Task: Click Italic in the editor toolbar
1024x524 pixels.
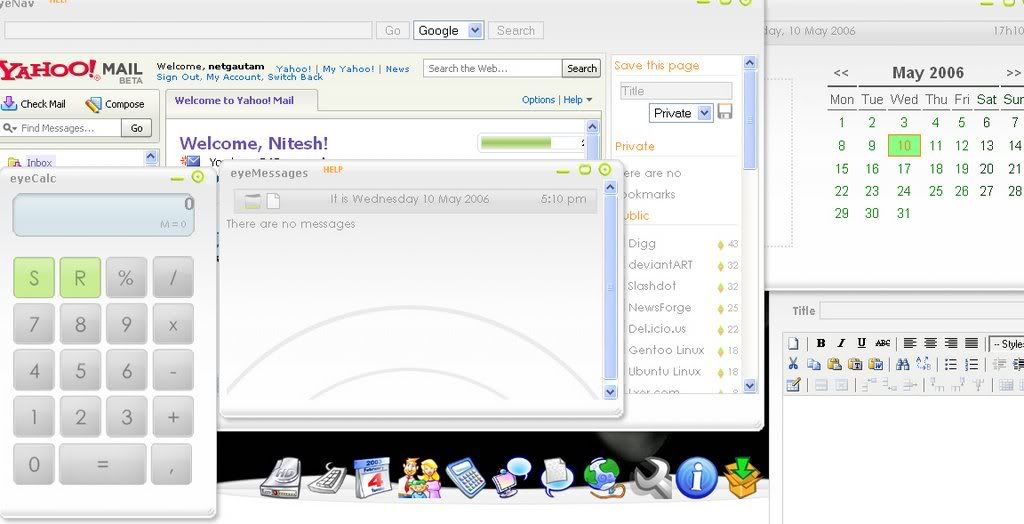Action: coord(841,343)
